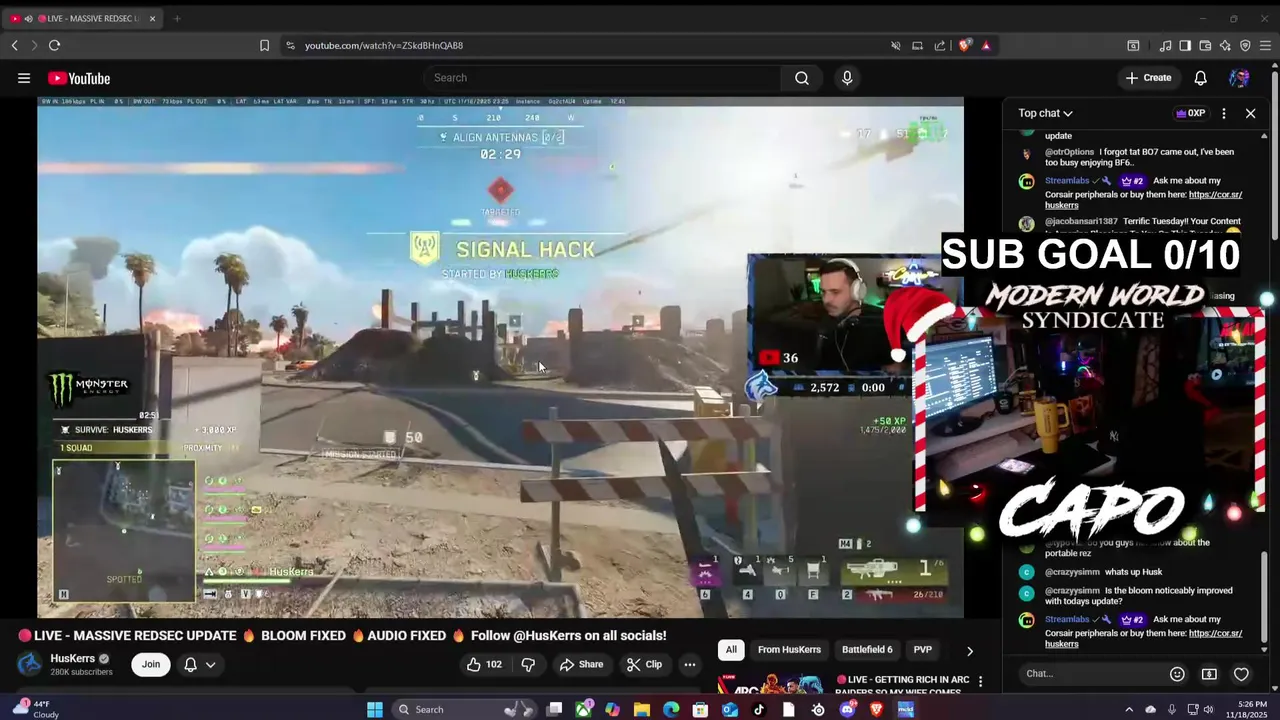
Task: Open Discord from the taskbar
Action: point(847,710)
